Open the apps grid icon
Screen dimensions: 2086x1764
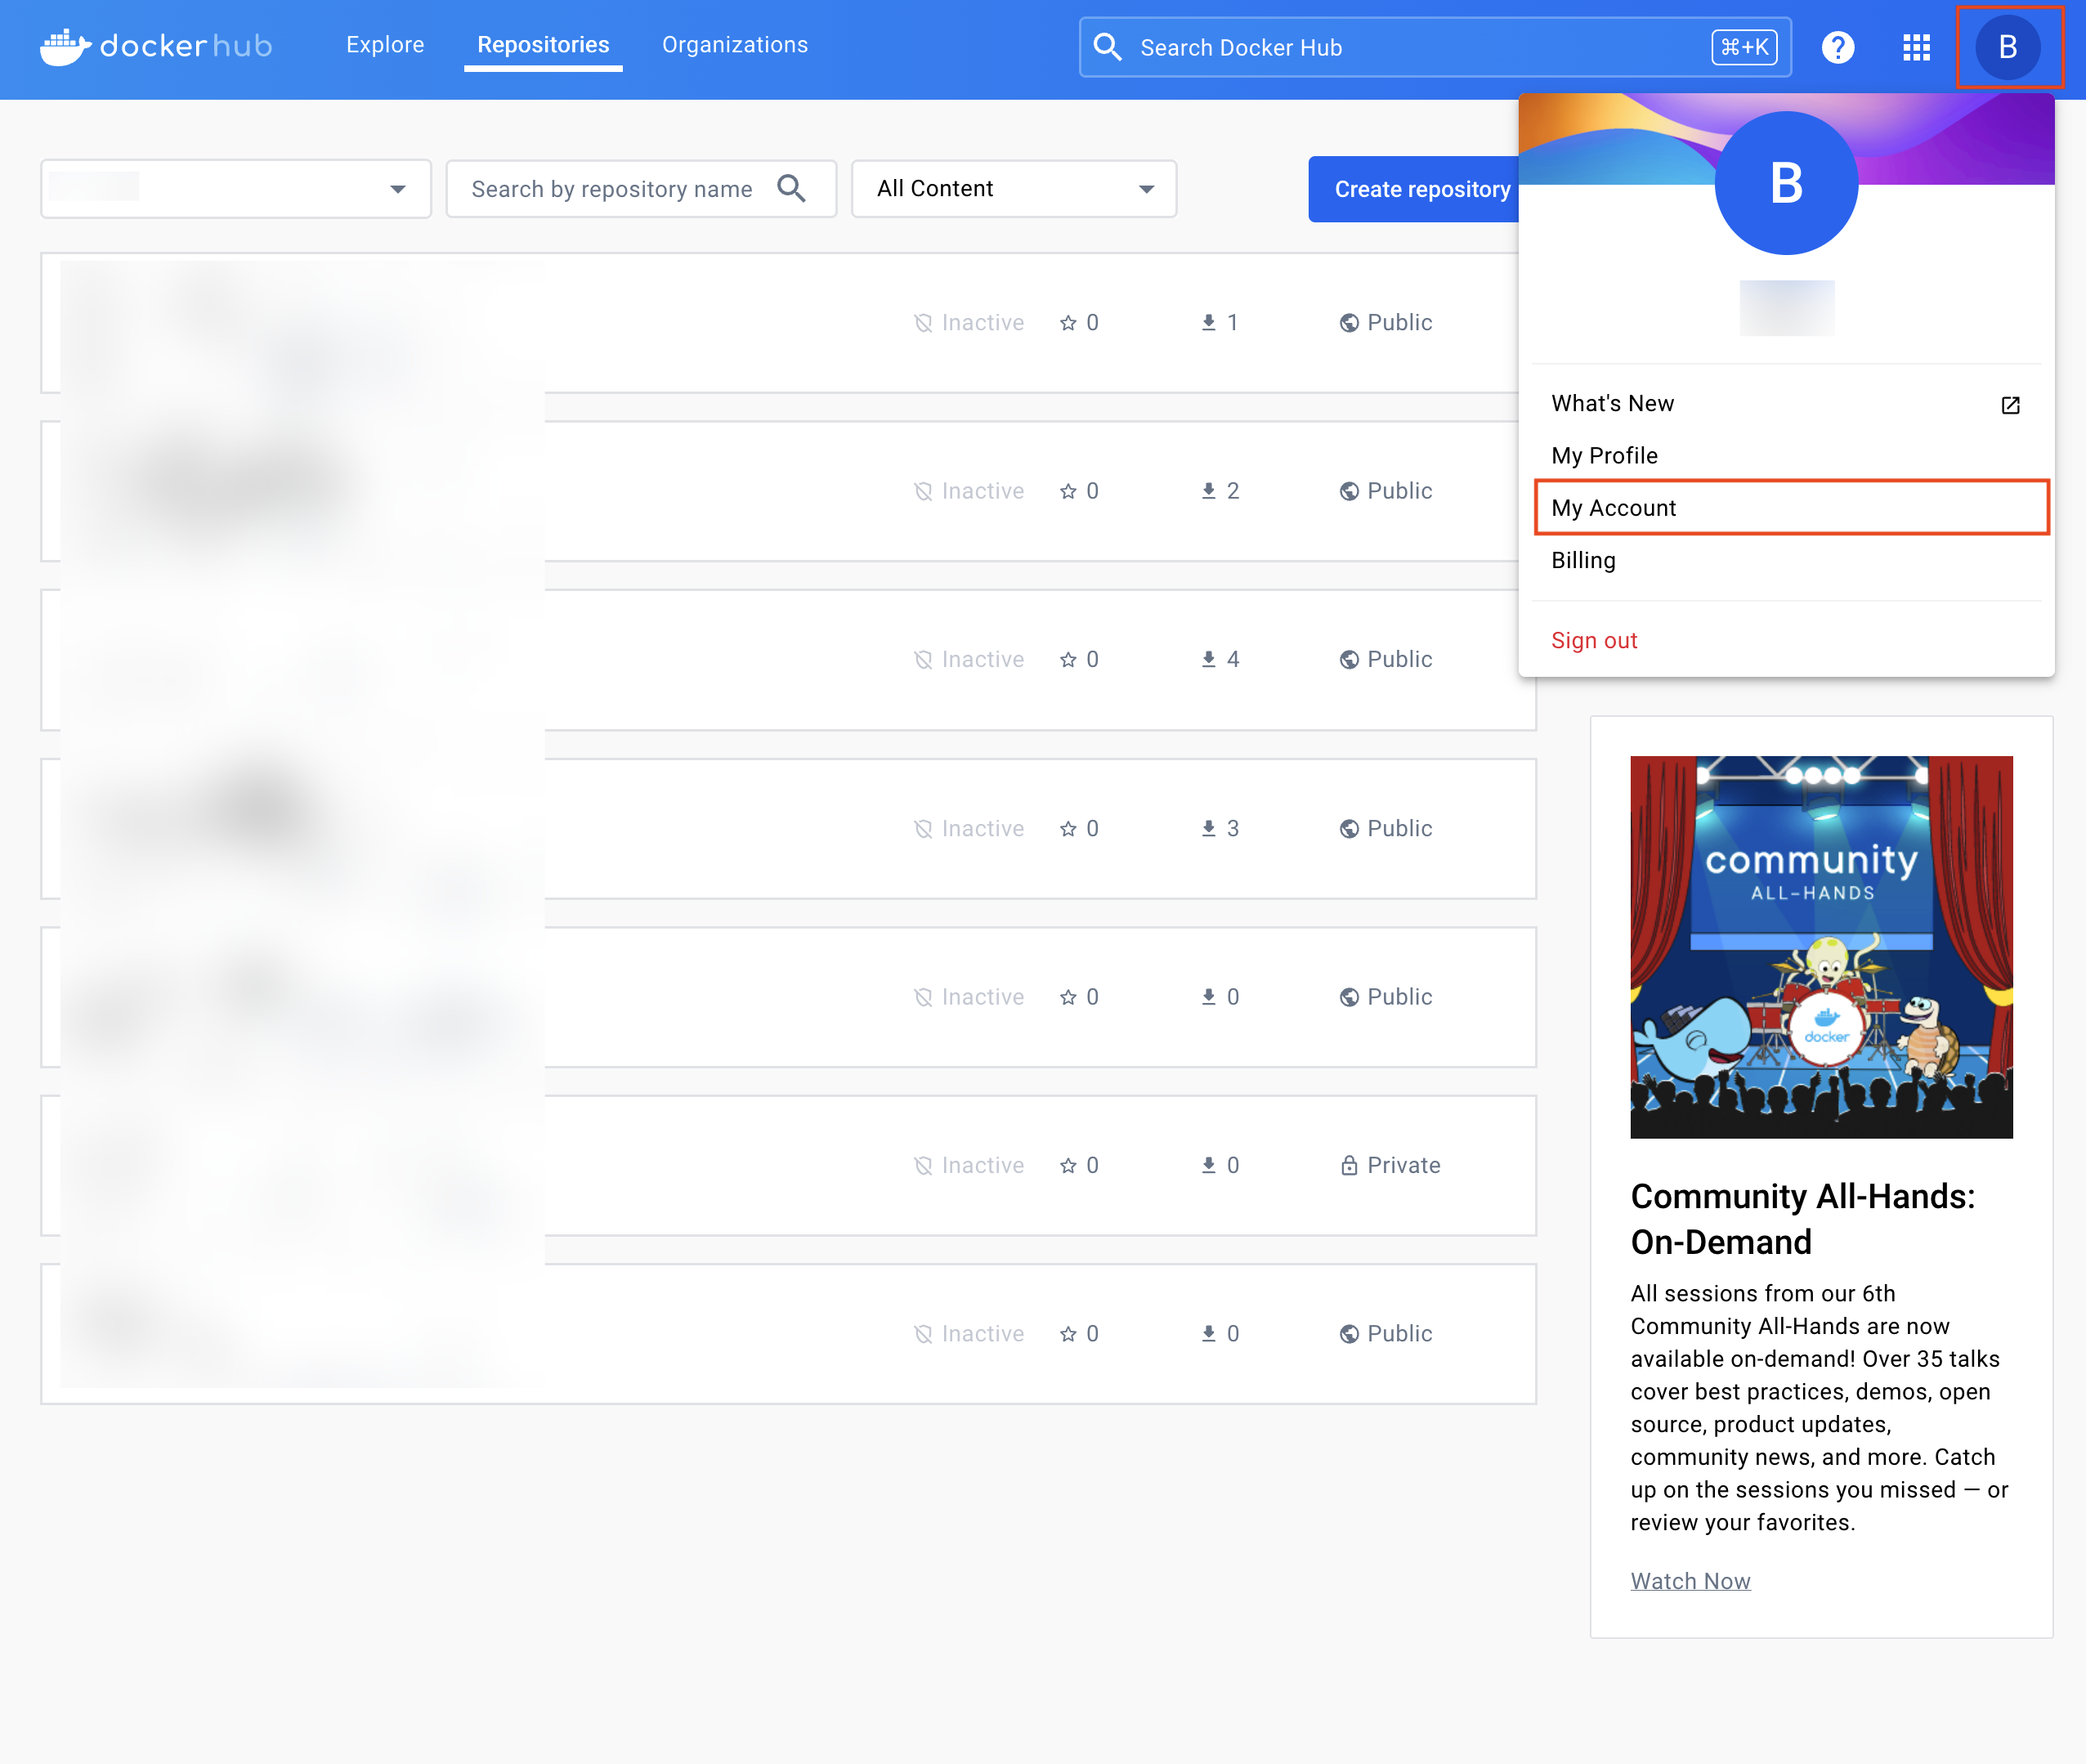pos(1915,47)
